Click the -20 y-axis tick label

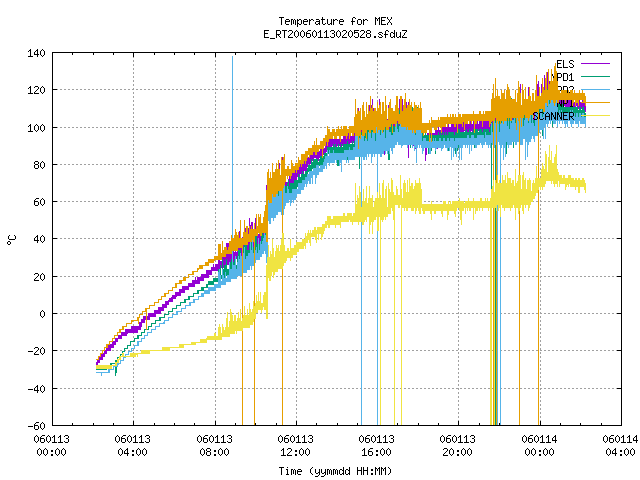coord(36,351)
